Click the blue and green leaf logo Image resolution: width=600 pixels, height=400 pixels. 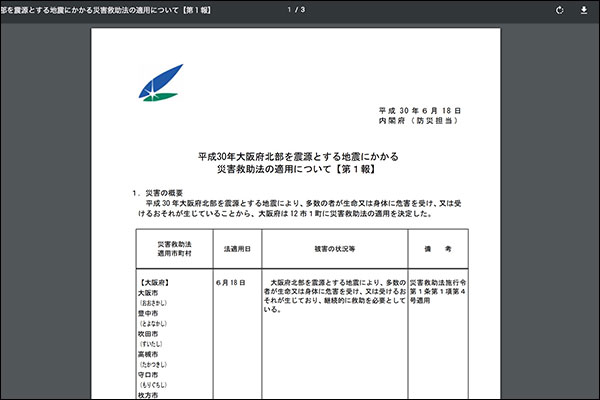click(x=159, y=81)
